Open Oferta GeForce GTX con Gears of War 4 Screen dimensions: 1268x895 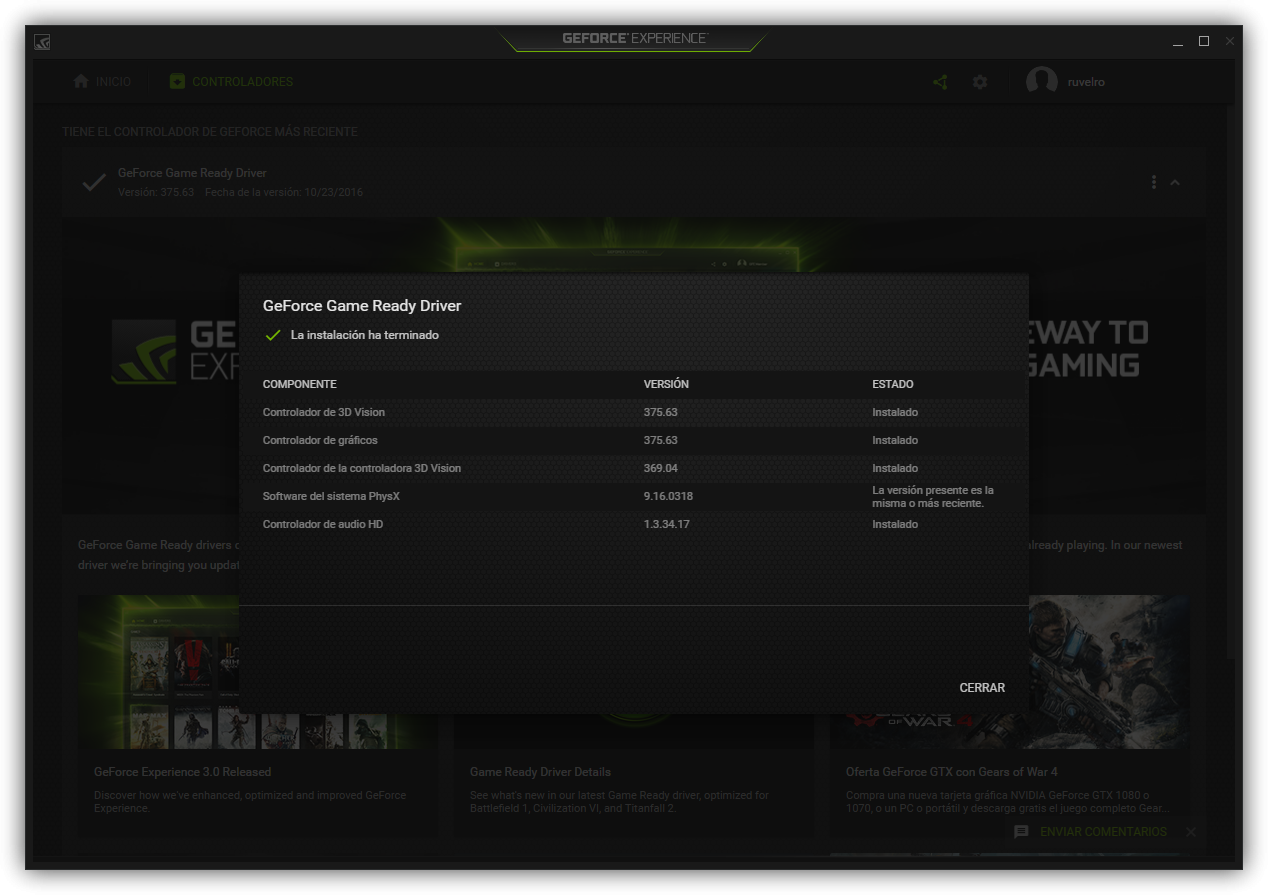[x=952, y=772]
